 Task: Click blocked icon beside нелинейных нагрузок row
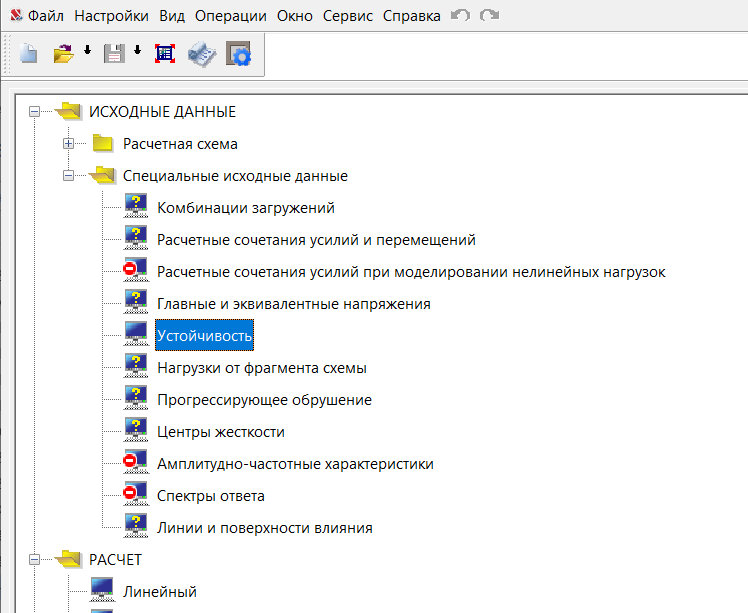pyautogui.click(x=136, y=270)
